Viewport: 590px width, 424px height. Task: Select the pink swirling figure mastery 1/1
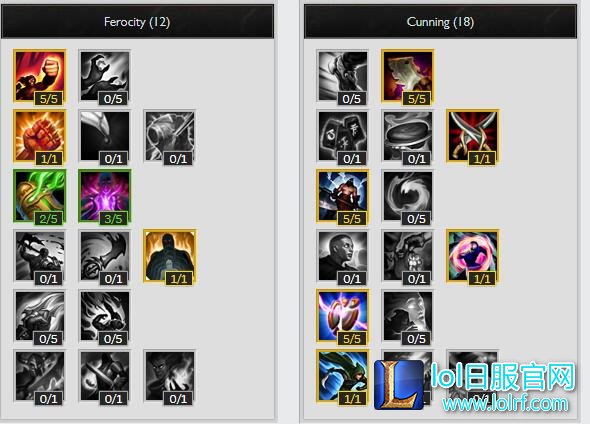pyautogui.click(x=473, y=257)
